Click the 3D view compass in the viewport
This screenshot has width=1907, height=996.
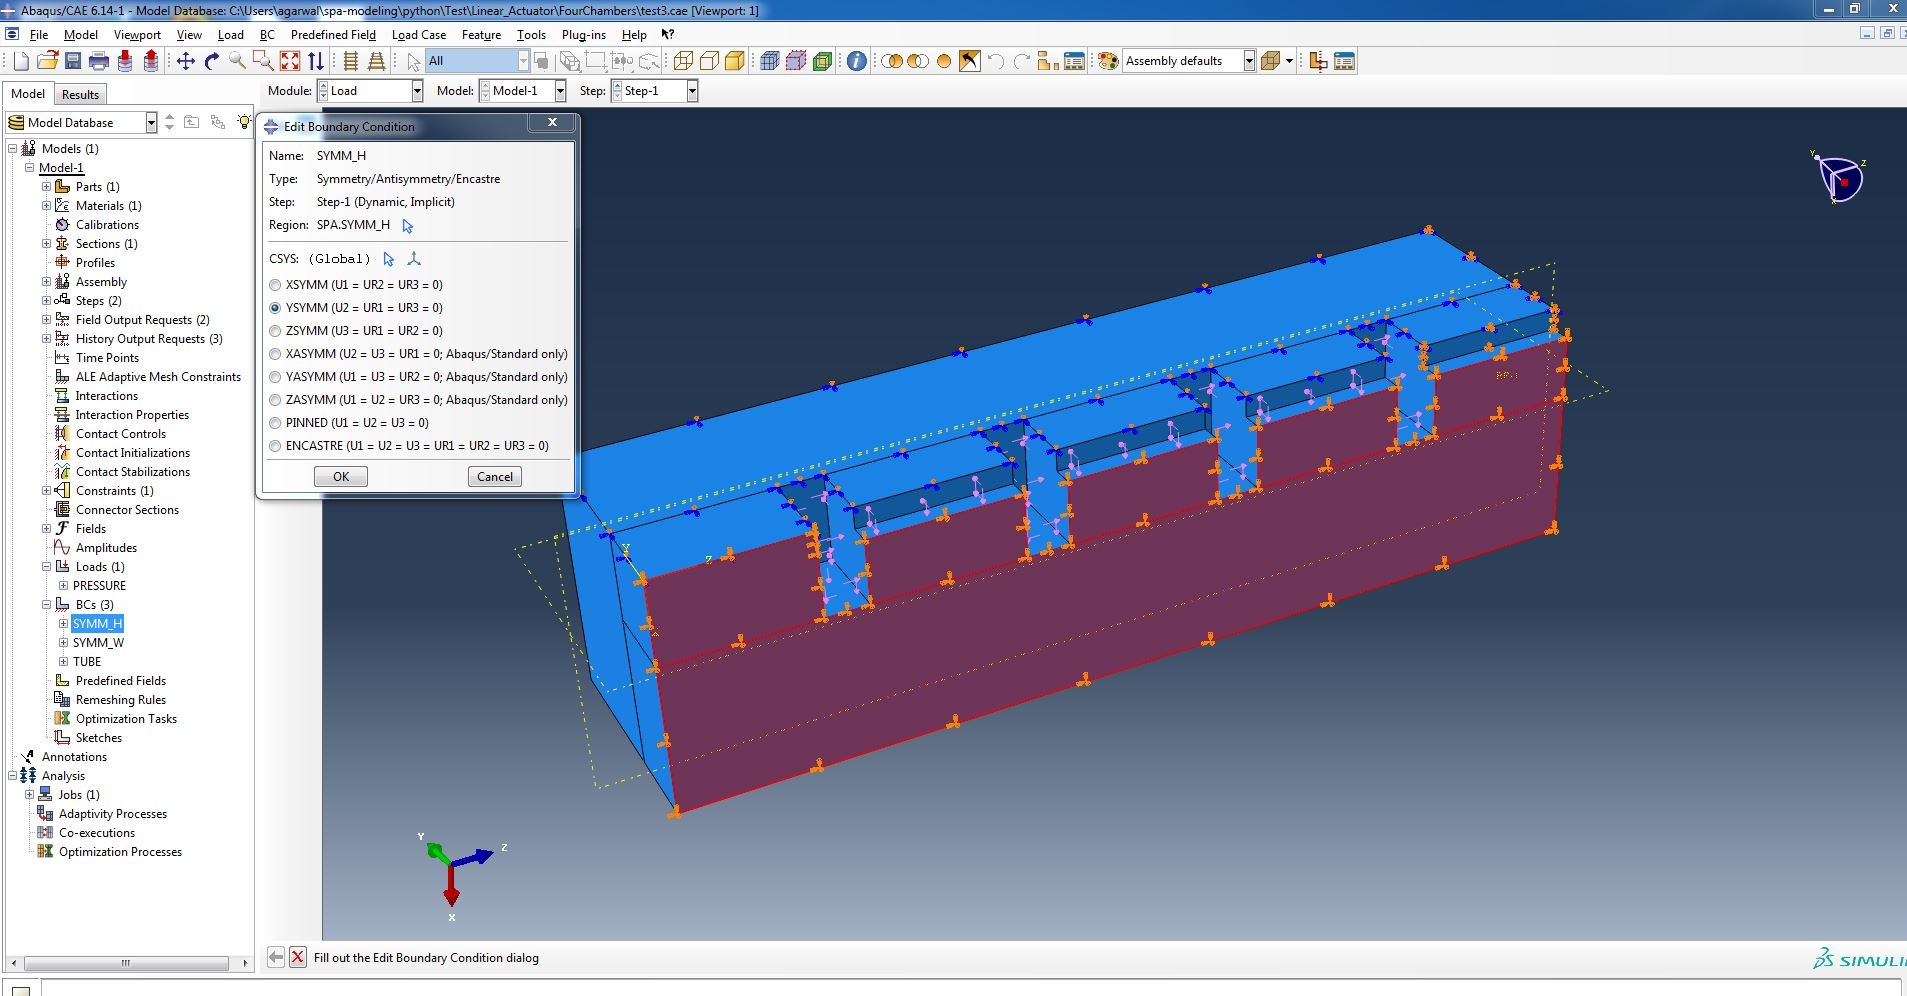pos(1839,178)
